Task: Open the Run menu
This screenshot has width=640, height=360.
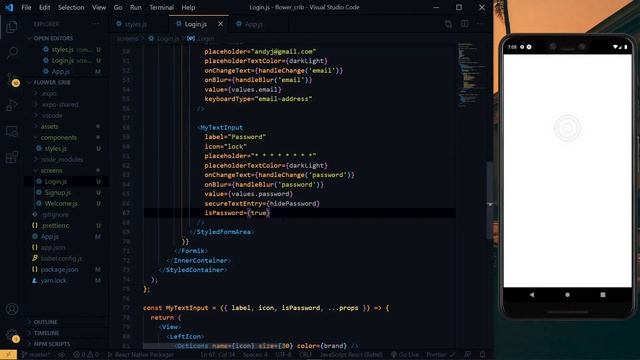Action: click(136, 7)
